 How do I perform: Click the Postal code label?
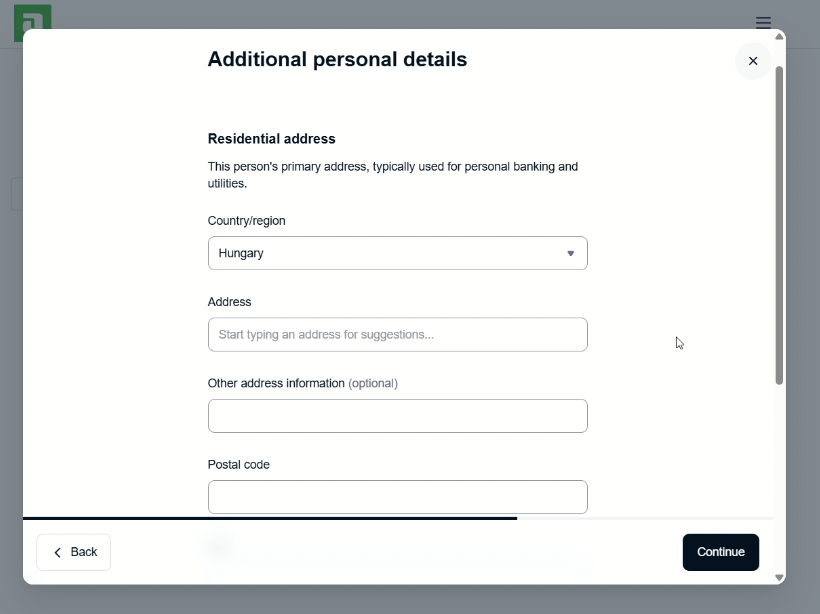tap(238, 465)
